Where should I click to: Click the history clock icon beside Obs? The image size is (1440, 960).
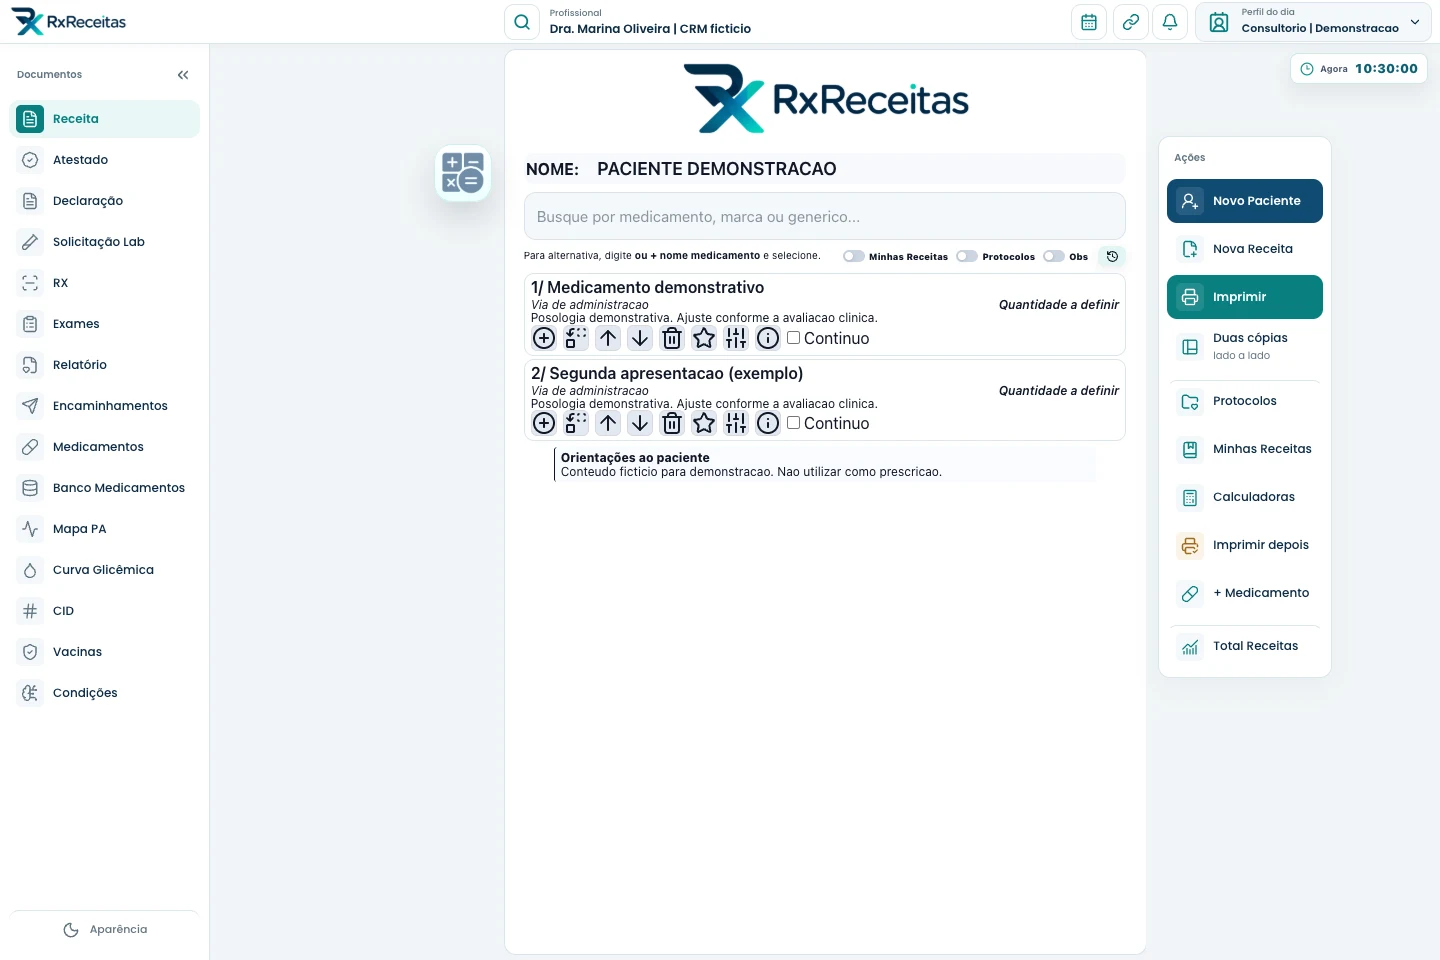click(x=1112, y=256)
